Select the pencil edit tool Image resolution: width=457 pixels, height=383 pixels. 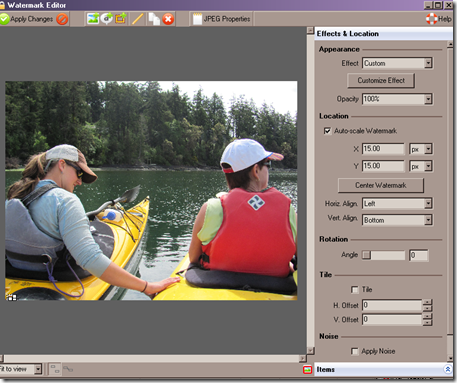[x=137, y=19]
